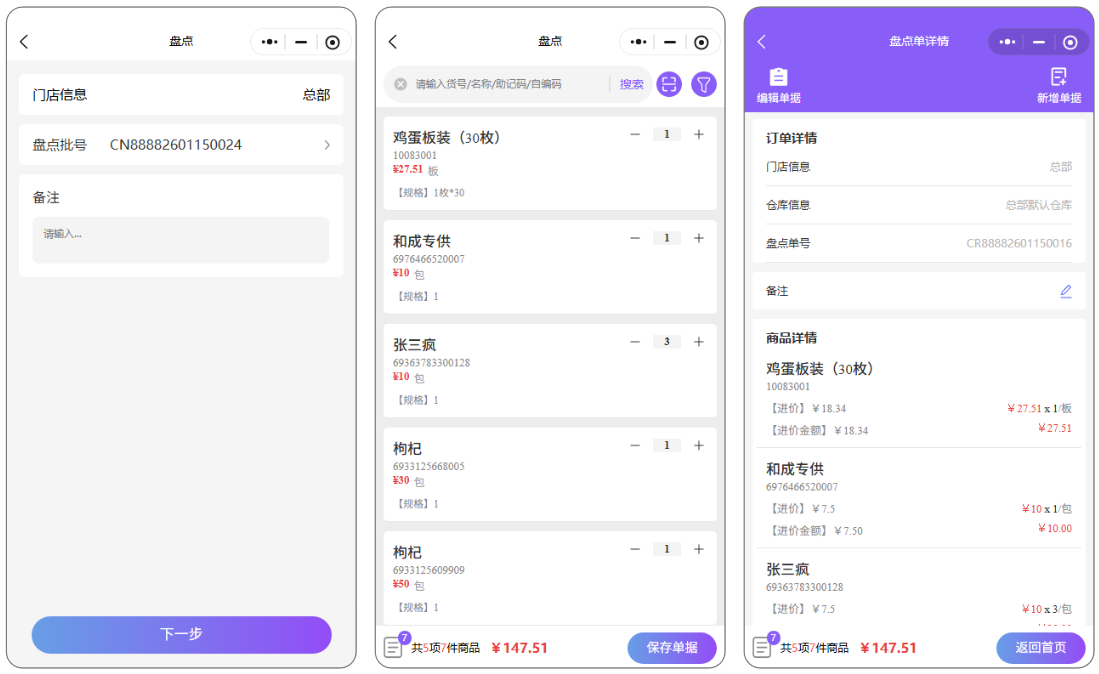
Task: Click the 编辑单据 clipboard icon
Action: [x=778, y=78]
